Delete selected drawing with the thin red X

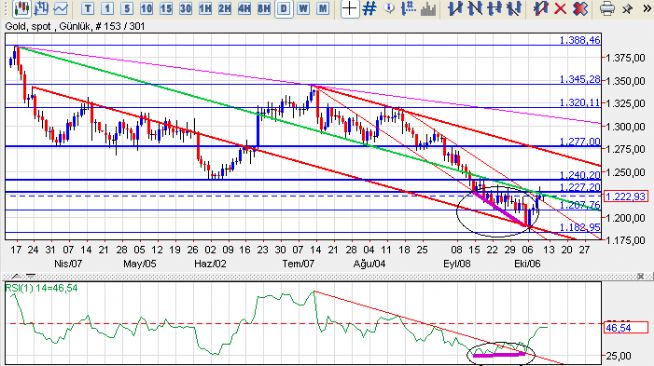pos(561,9)
